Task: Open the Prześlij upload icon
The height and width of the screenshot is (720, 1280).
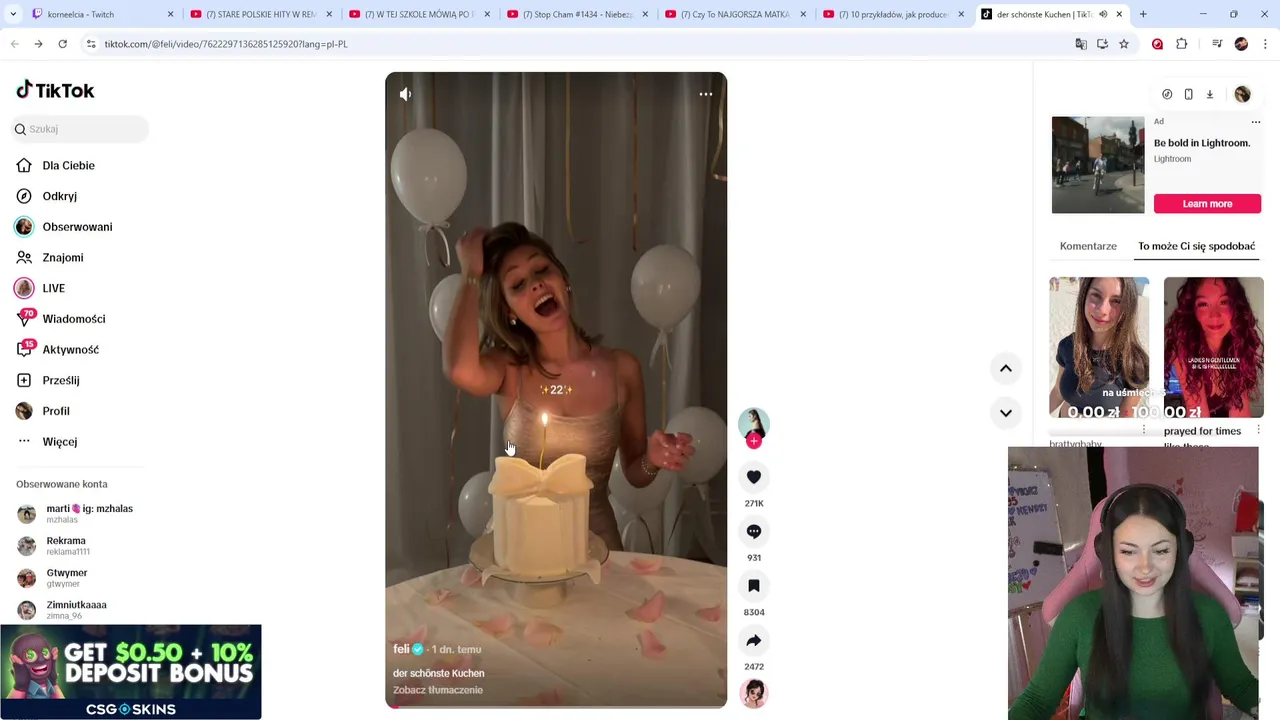Action: click(24, 380)
